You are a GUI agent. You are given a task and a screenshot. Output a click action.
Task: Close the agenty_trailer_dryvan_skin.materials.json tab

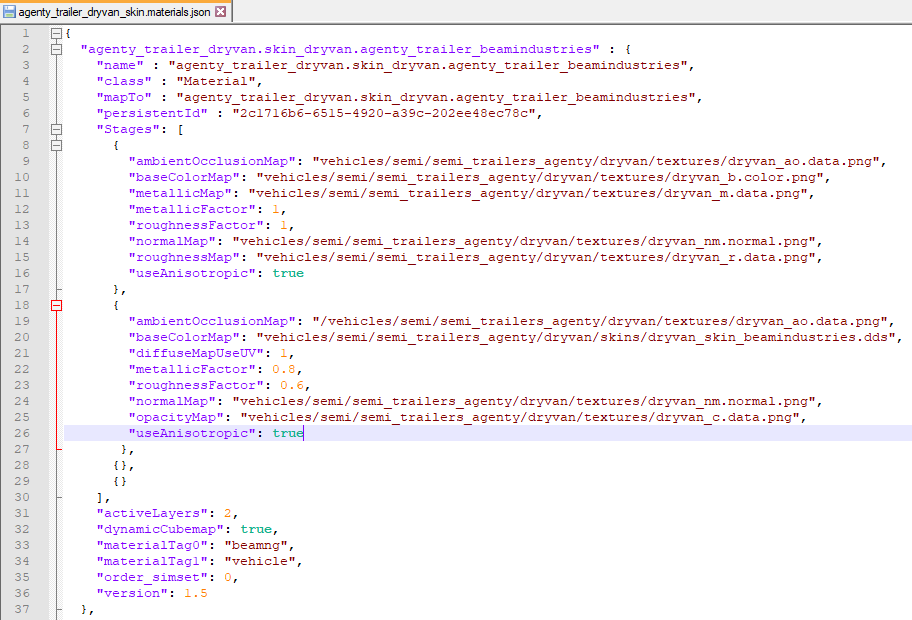221,12
